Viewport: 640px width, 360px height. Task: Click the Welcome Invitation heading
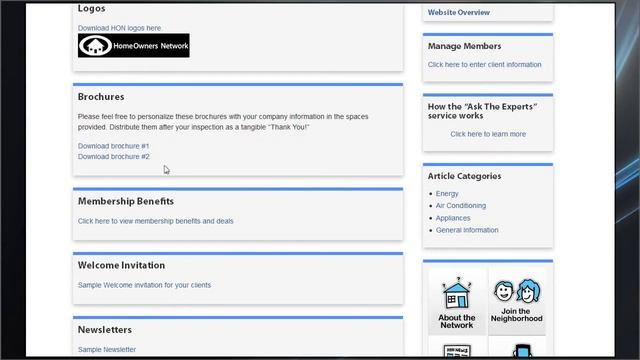121,265
